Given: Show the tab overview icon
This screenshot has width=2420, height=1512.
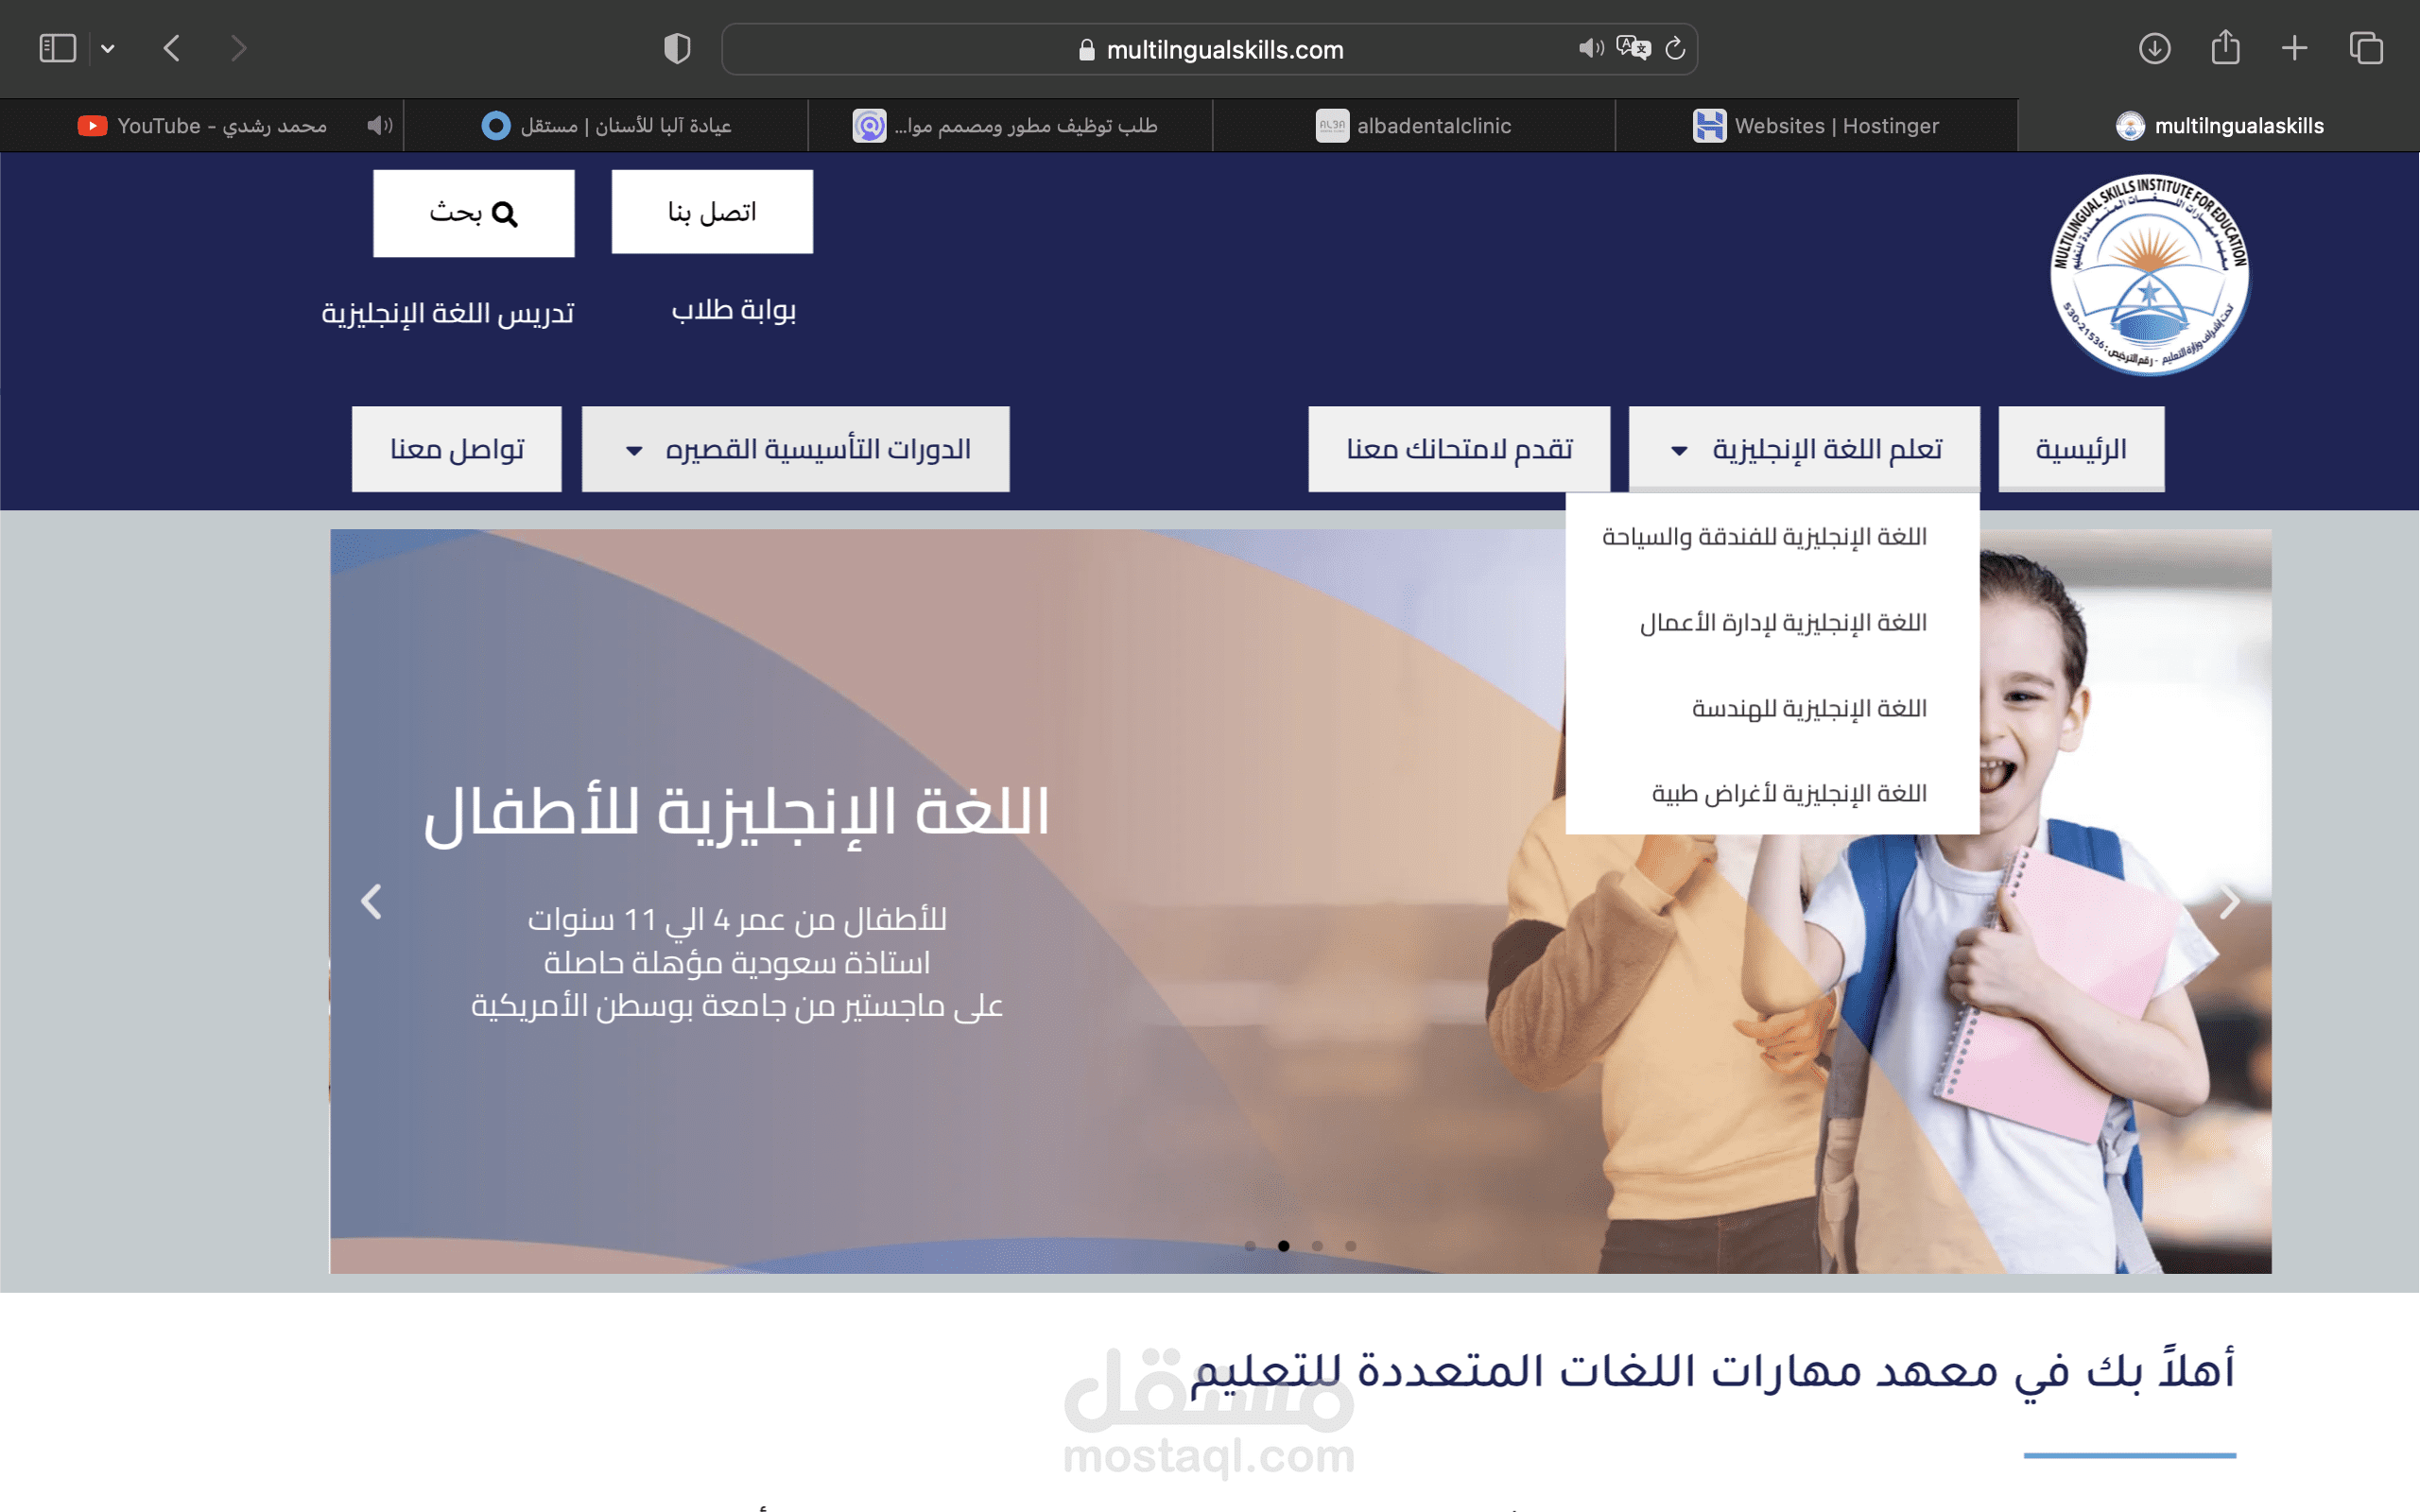Looking at the screenshot, I should pyautogui.click(x=2366, y=48).
